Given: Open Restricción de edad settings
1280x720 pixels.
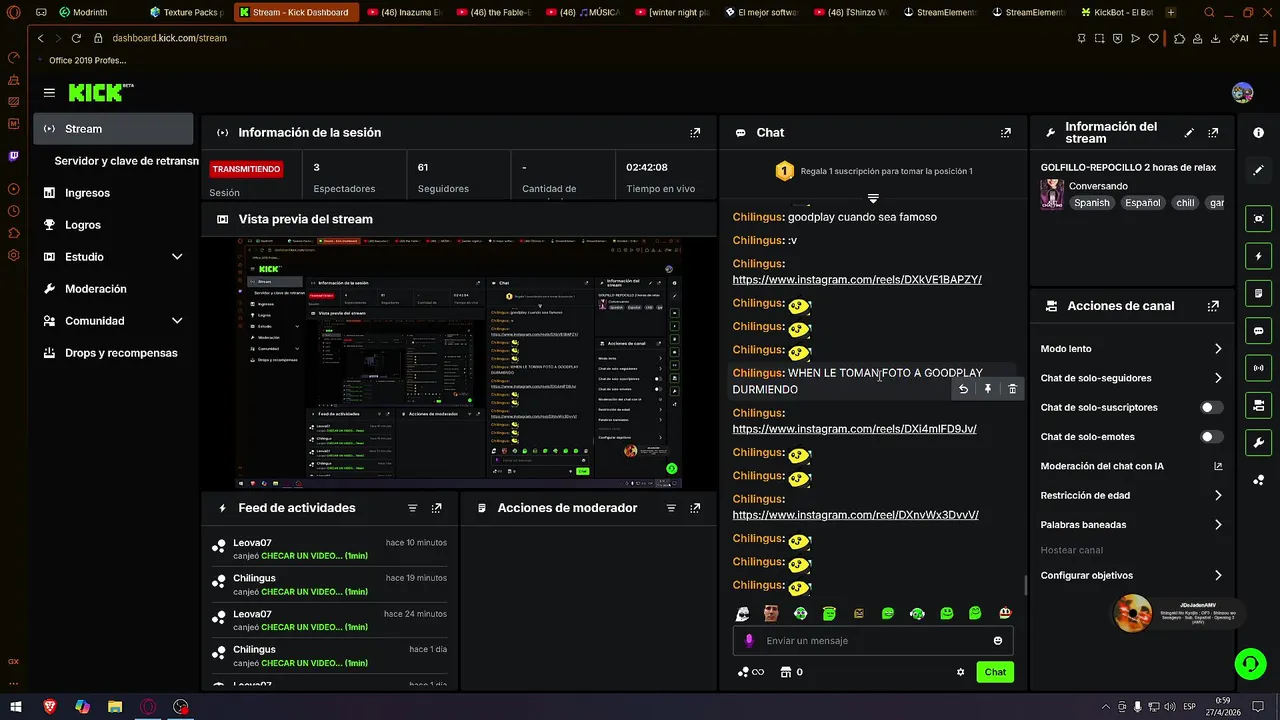Looking at the screenshot, I should point(1132,496).
